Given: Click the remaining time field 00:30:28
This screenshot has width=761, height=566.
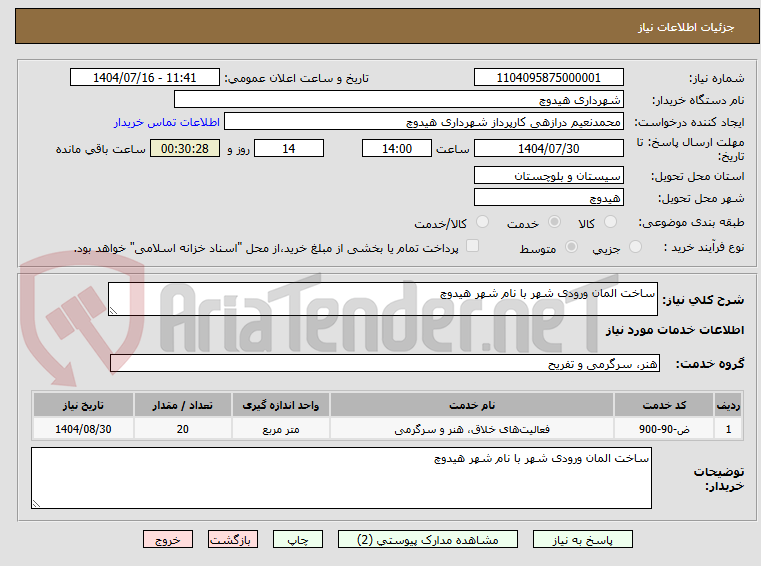Looking at the screenshot, I should (185, 149).
